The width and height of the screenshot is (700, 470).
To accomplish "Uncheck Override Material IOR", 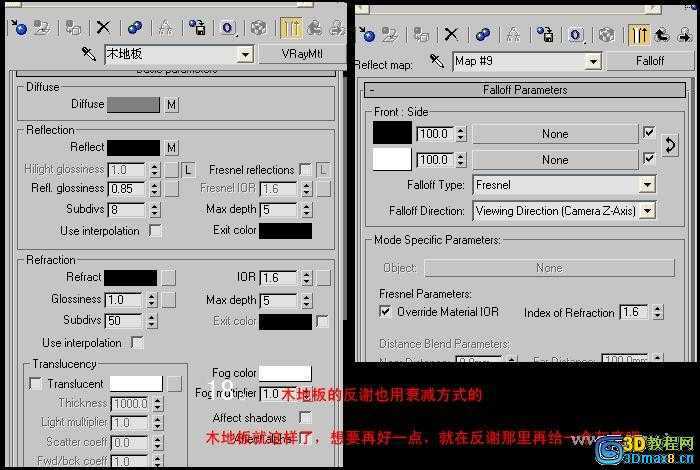I will (x=385, y=311).
